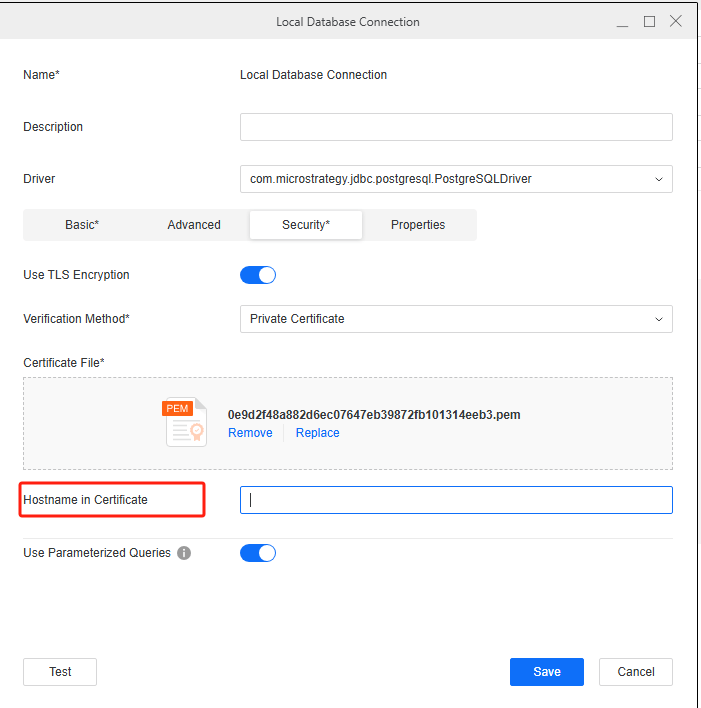Viewport: 701px width, 708px height.
Task: Expand the Verification Method dropdown
Action: (456, 319)
